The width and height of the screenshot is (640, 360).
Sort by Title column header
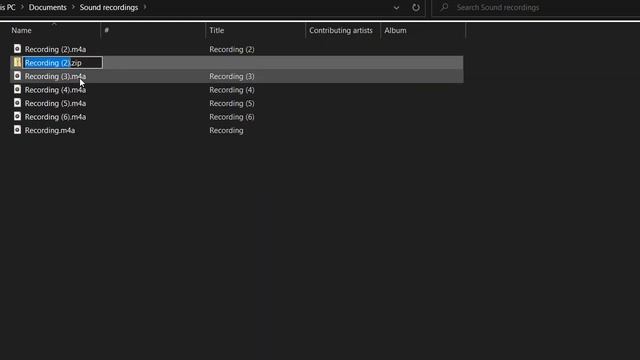[x=216, y=30]
